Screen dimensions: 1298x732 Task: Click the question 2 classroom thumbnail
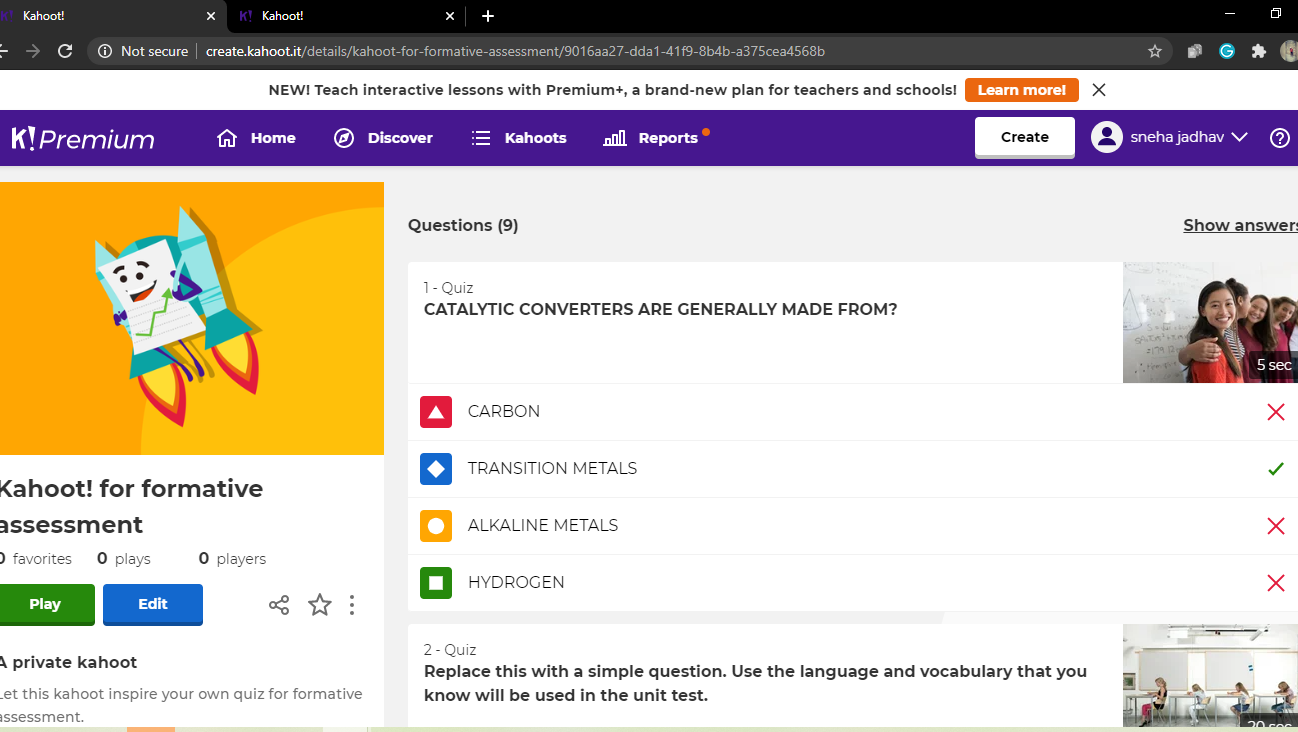click(1210, 675)
